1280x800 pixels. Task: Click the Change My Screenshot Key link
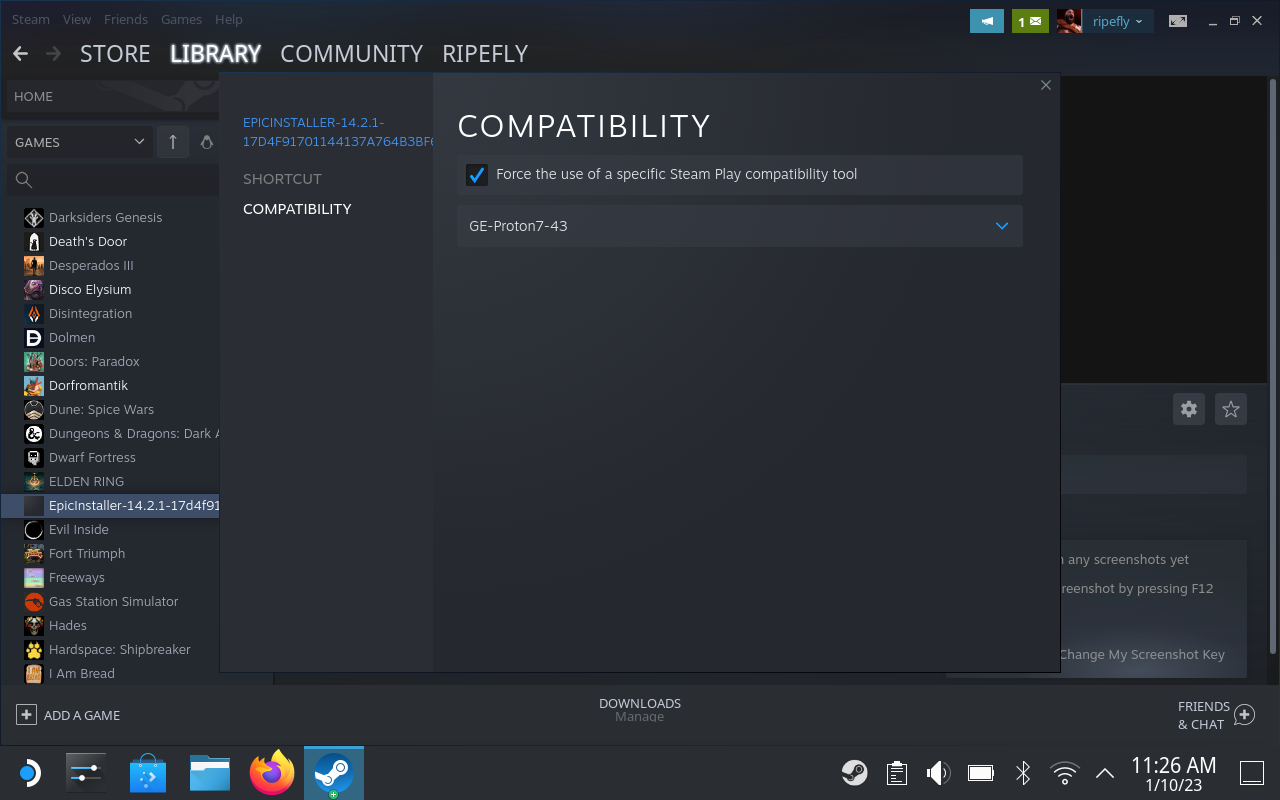coord(1141,654)
